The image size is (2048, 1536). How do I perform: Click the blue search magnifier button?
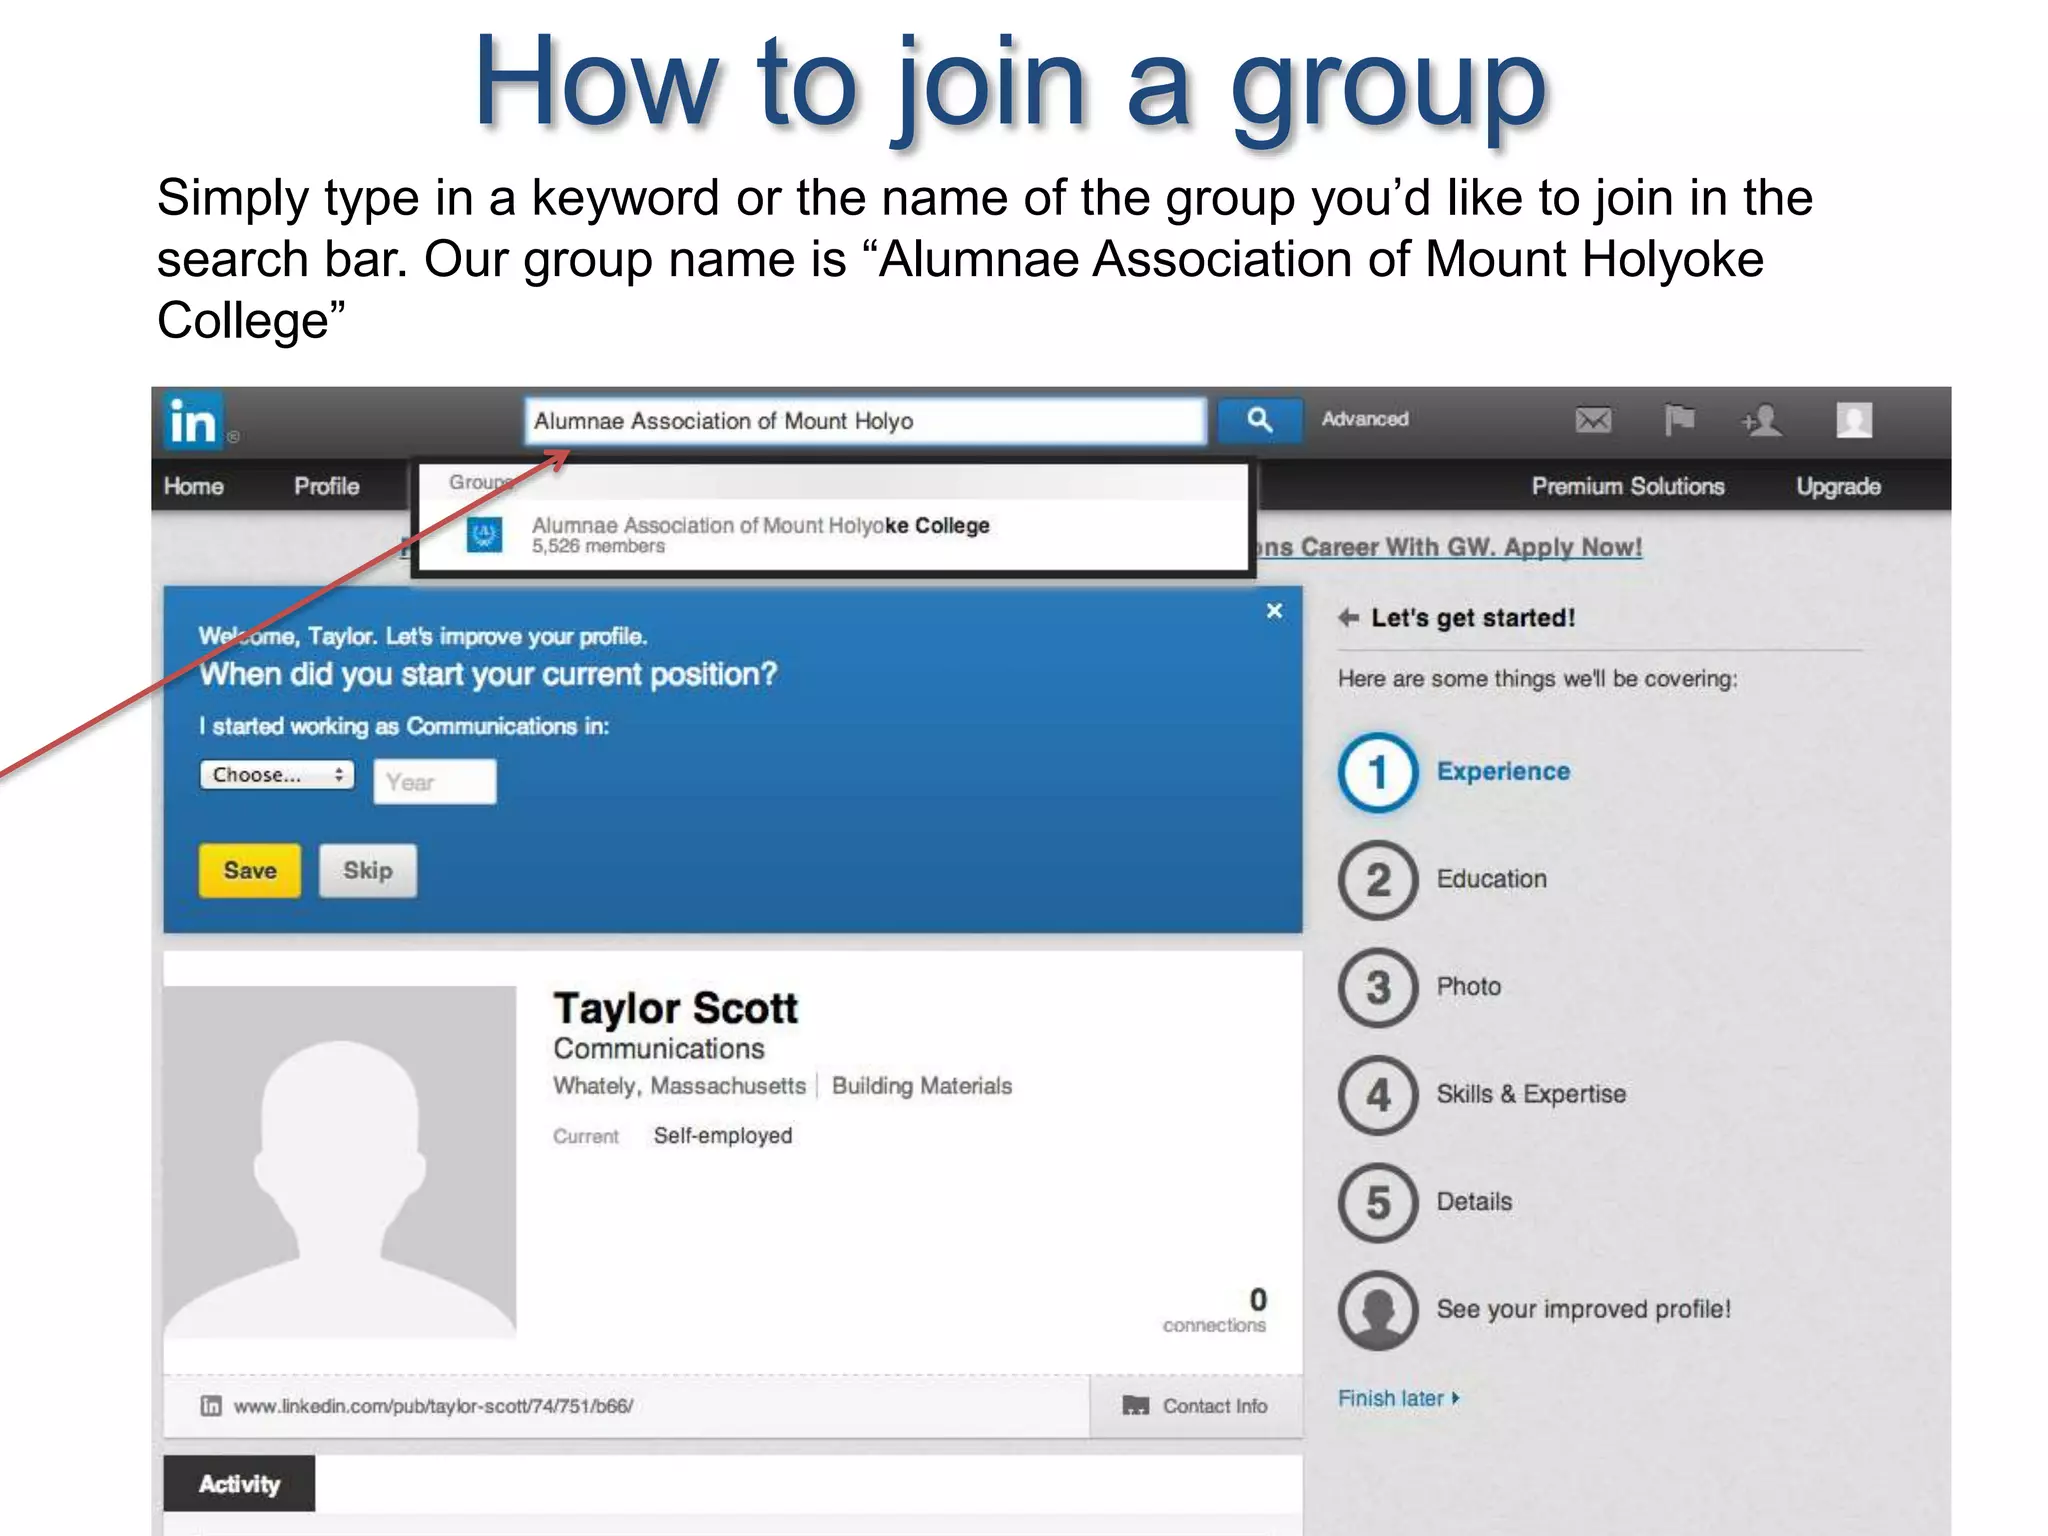(1259, 420)
